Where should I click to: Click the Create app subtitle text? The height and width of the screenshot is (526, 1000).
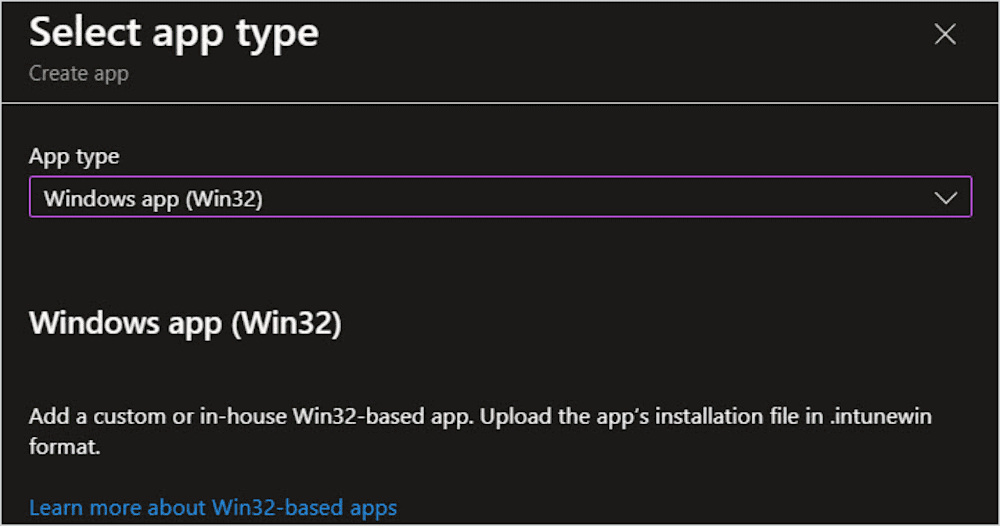(78, 73)
